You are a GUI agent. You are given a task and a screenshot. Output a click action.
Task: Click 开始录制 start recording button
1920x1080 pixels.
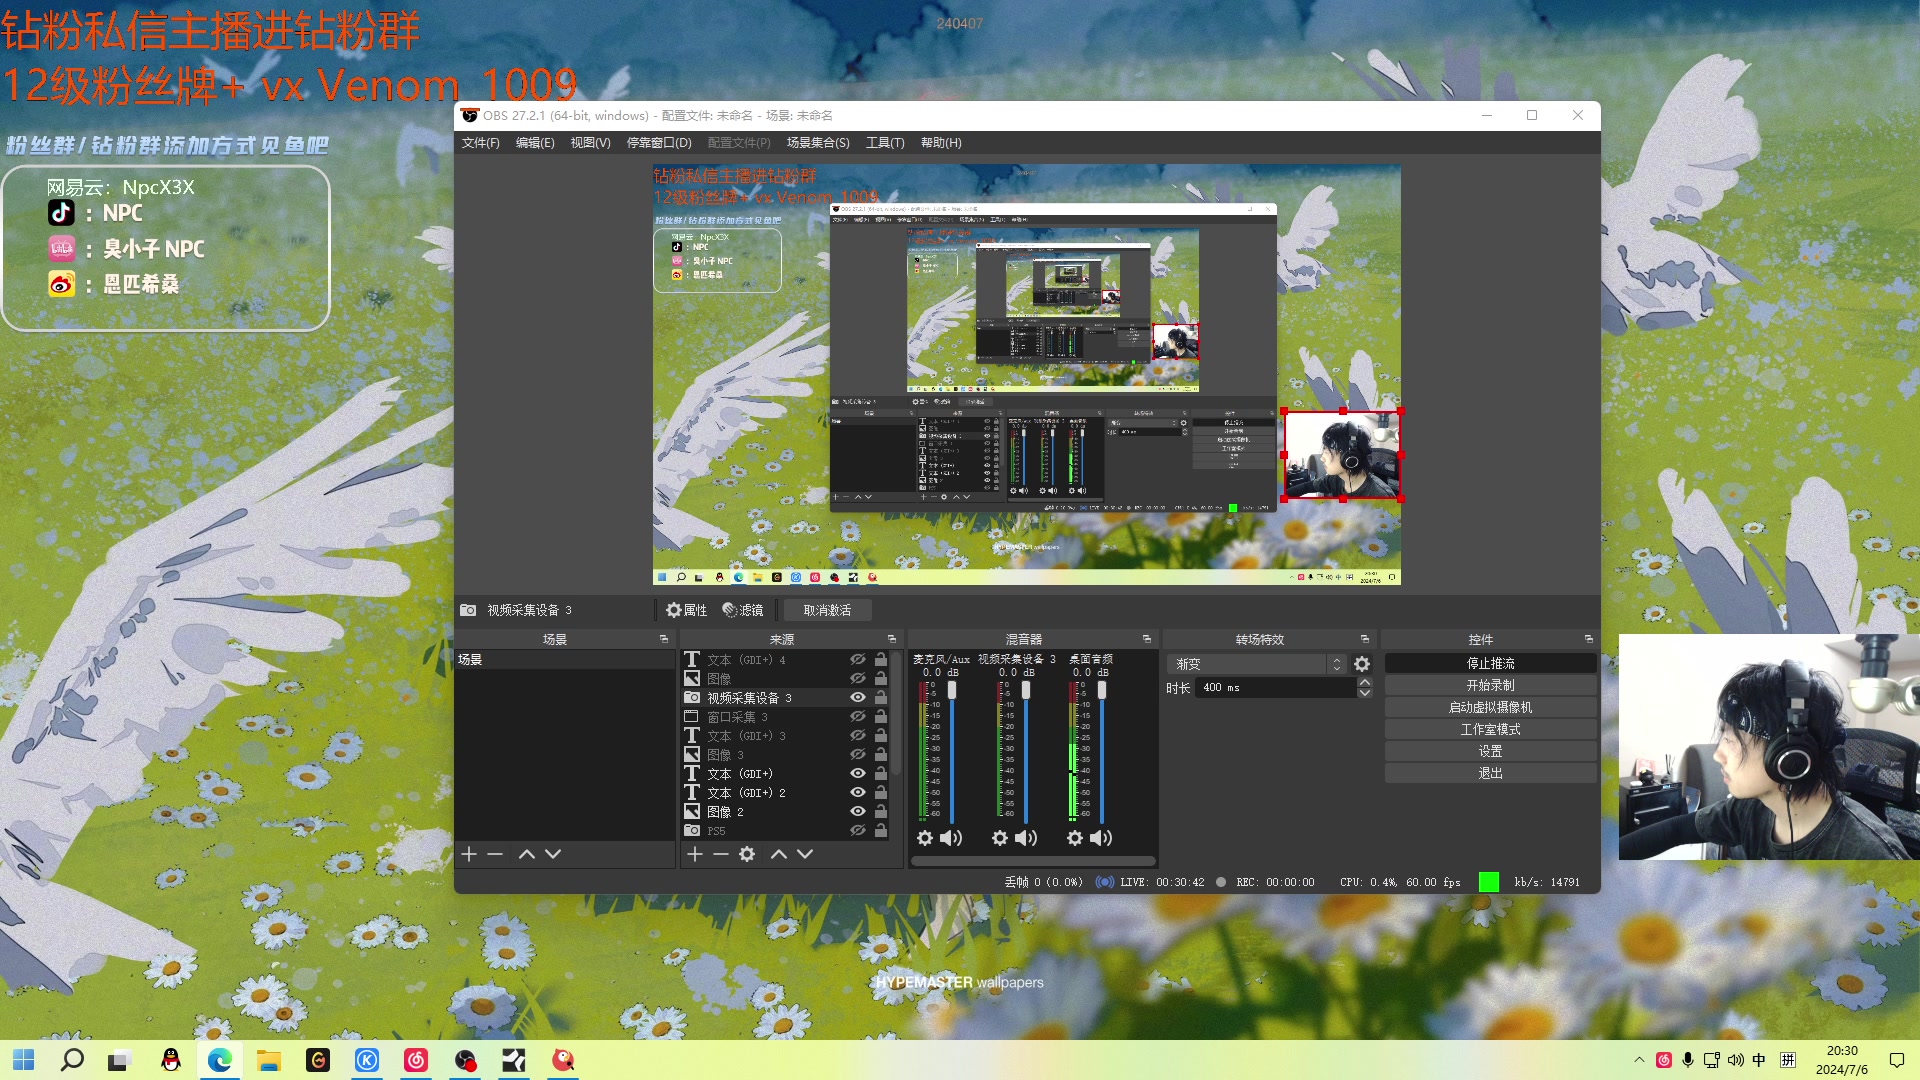1490,686
